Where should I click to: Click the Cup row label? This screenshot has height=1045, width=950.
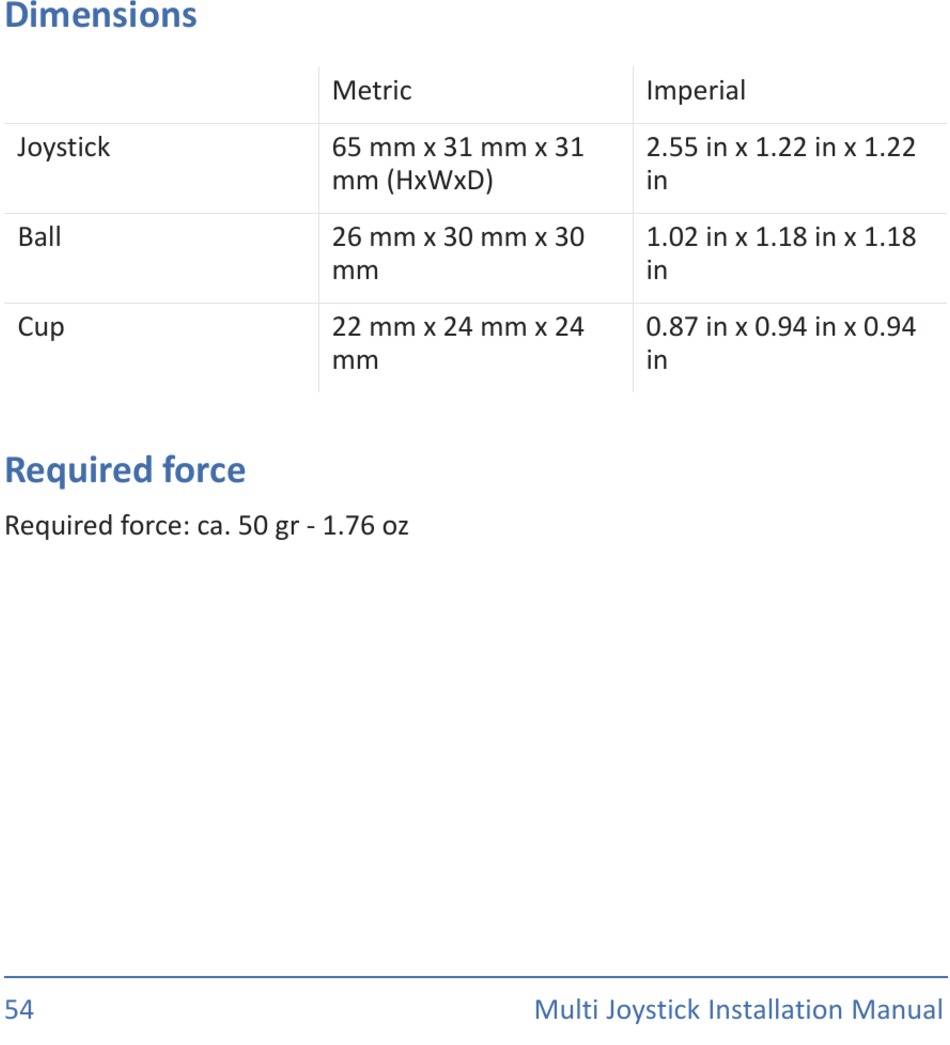(x=41, y=327)
